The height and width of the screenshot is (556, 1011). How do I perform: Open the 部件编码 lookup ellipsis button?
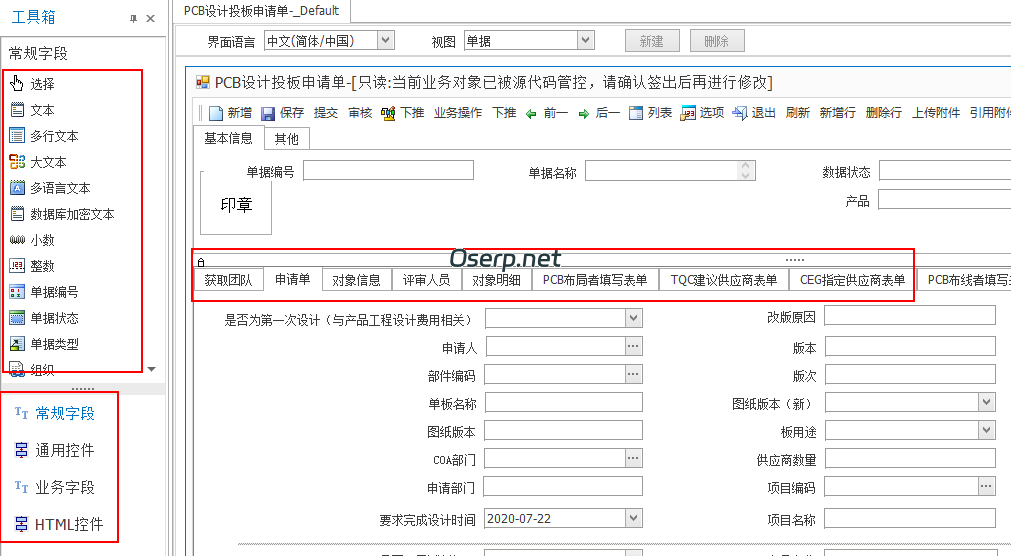[633, 374]
